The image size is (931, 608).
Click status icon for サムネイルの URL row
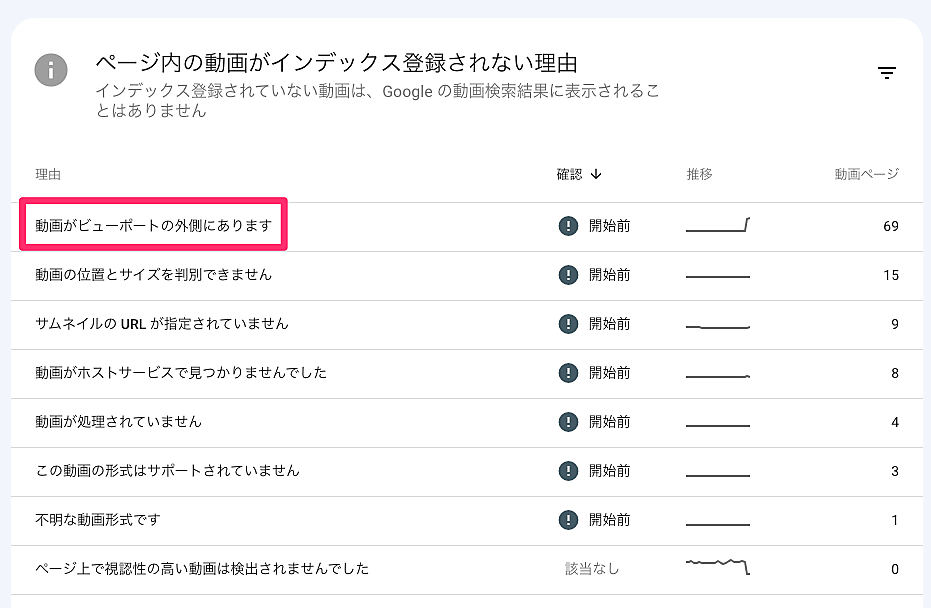click(568, 324)
